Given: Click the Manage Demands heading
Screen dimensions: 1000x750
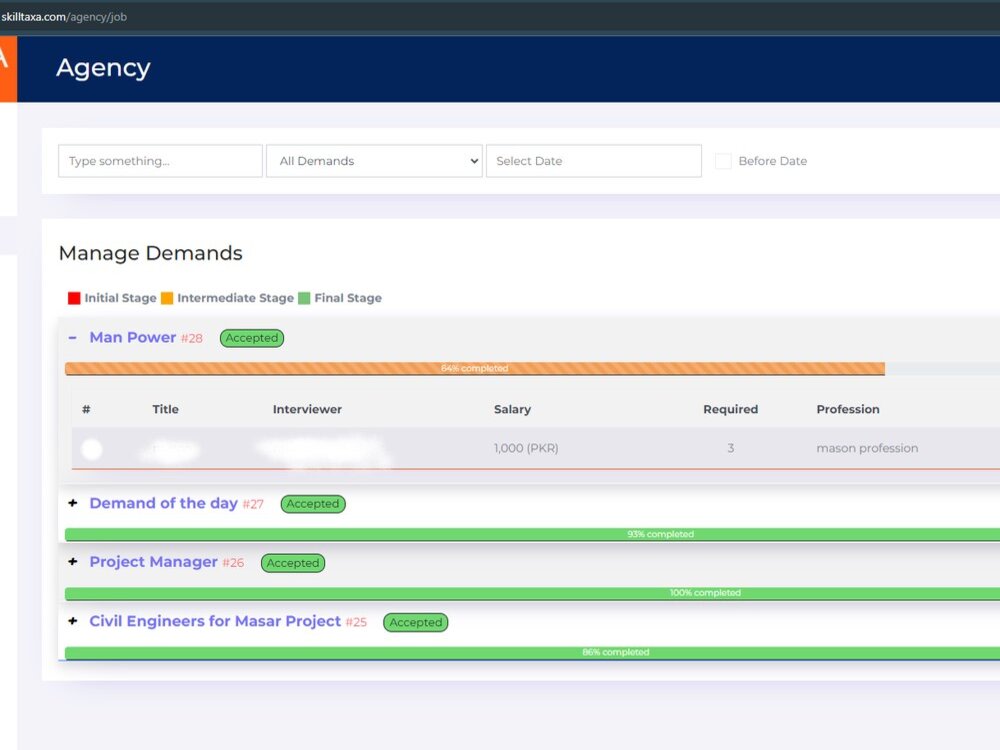Looking at the screenshot, I should point(151,253).
